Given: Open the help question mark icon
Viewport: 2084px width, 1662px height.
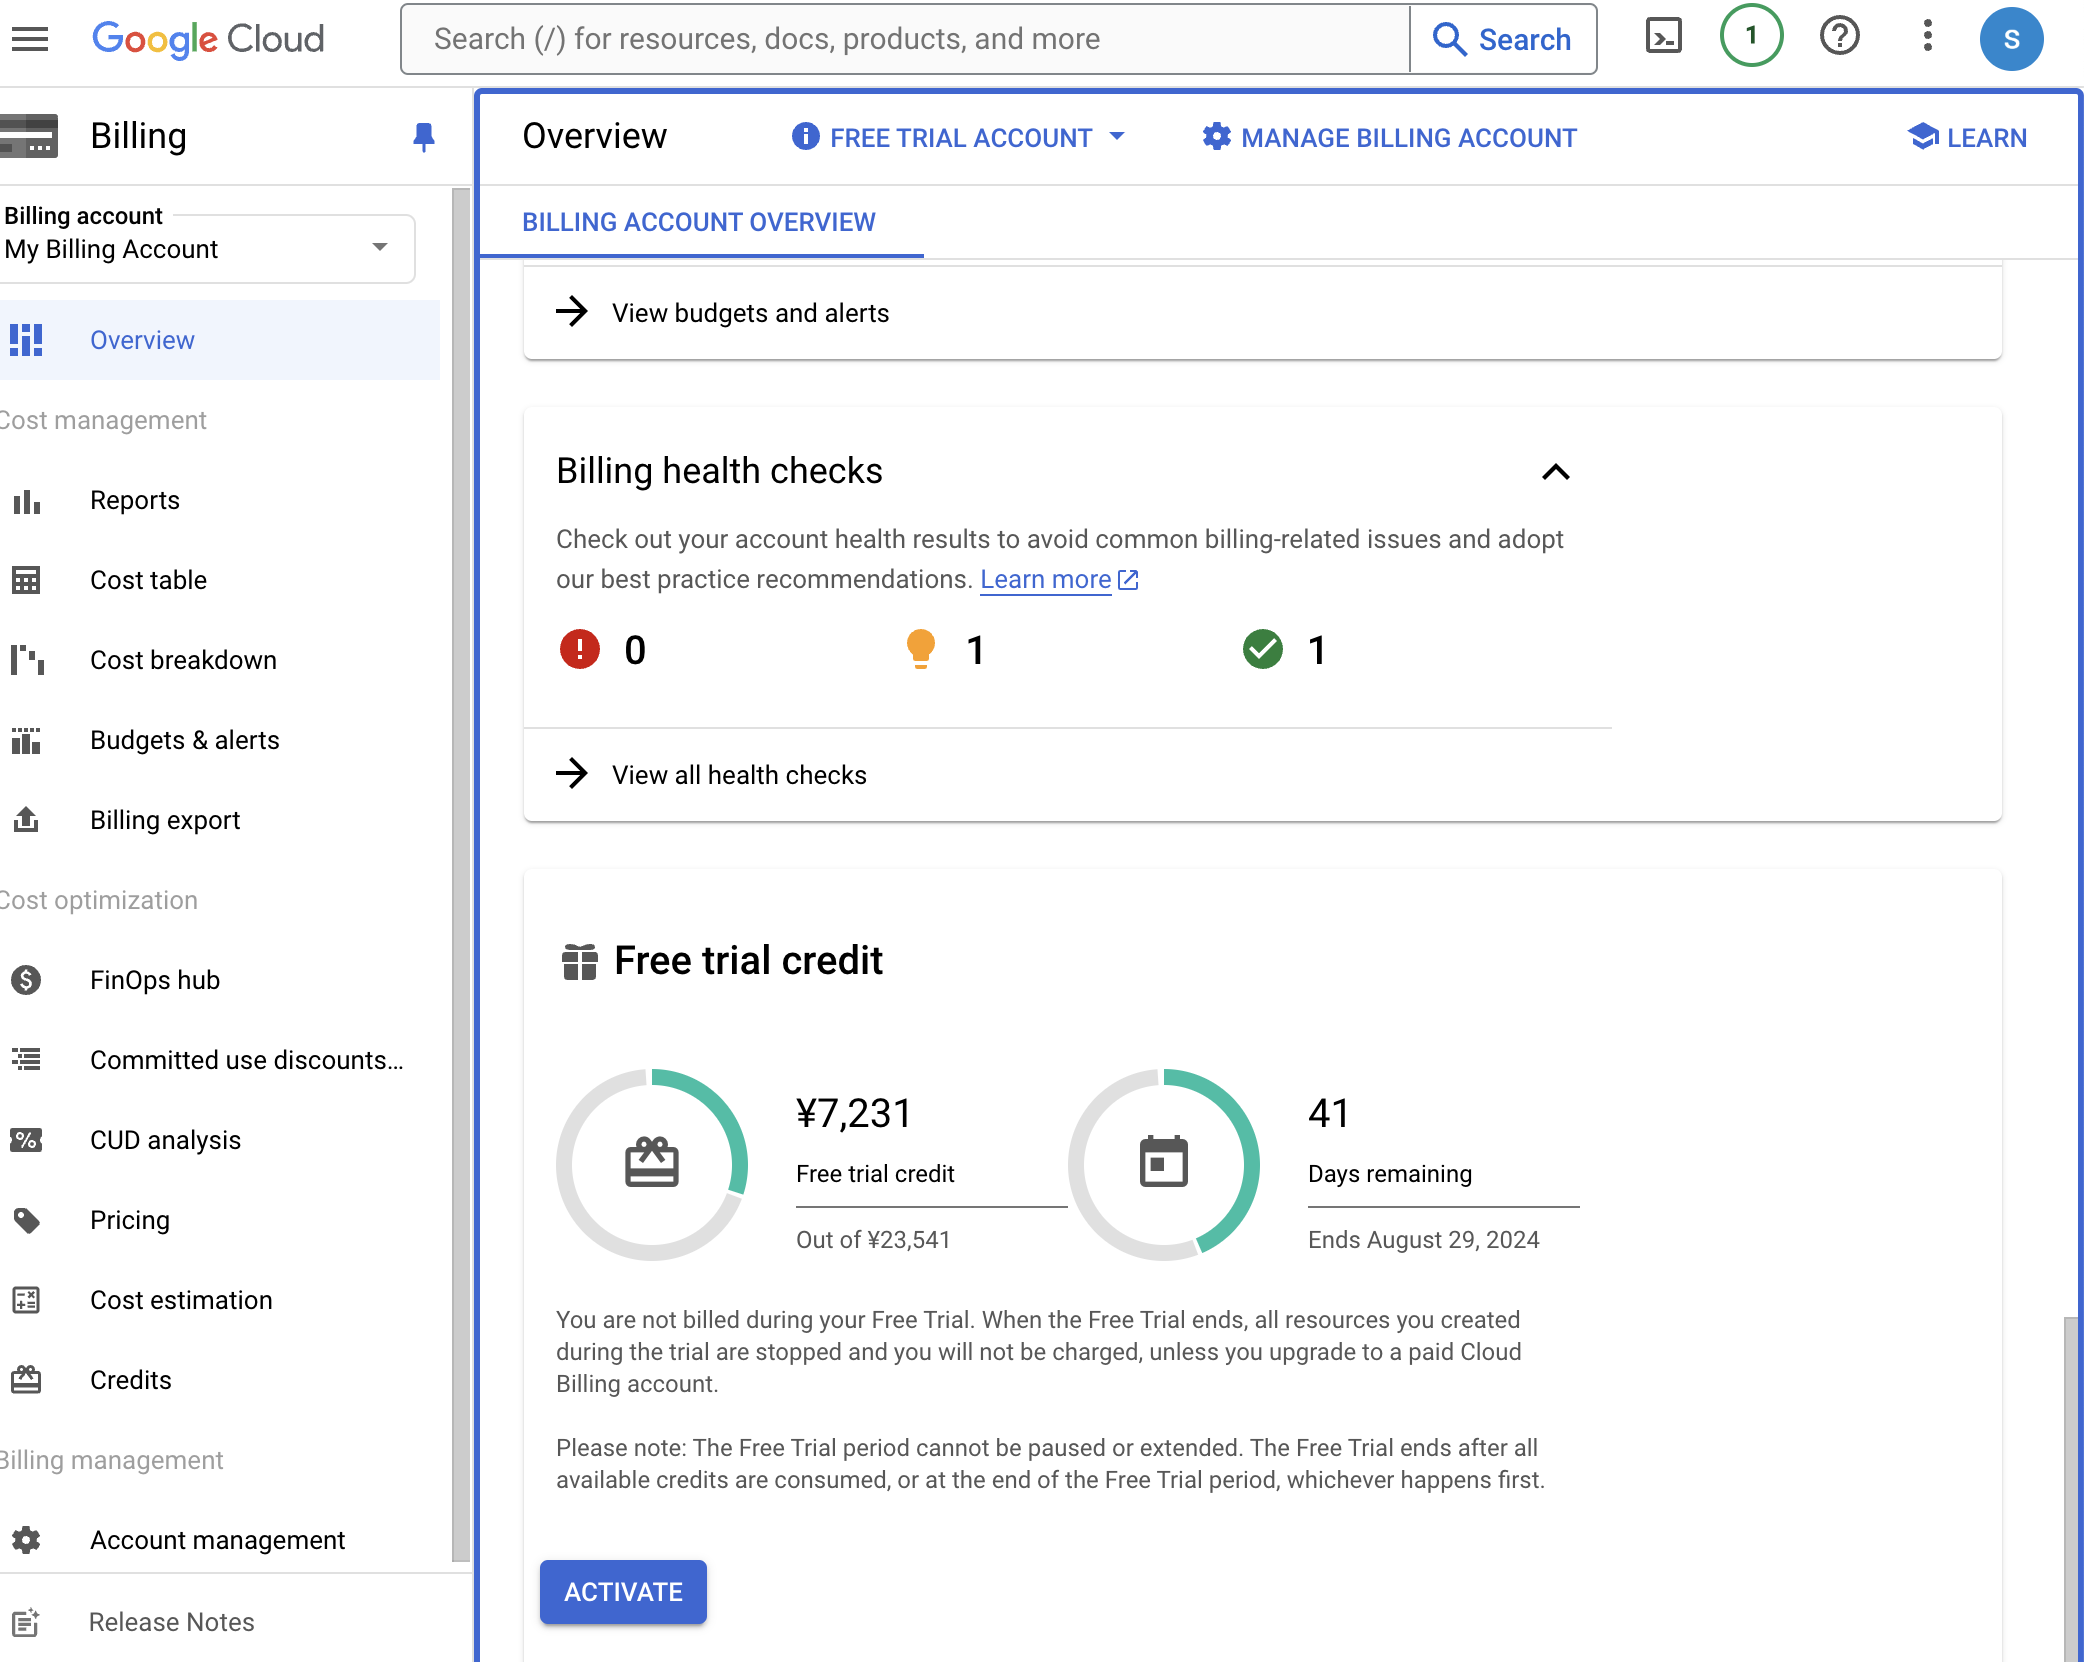Looking at the screenshot, I should [1838, 37].
